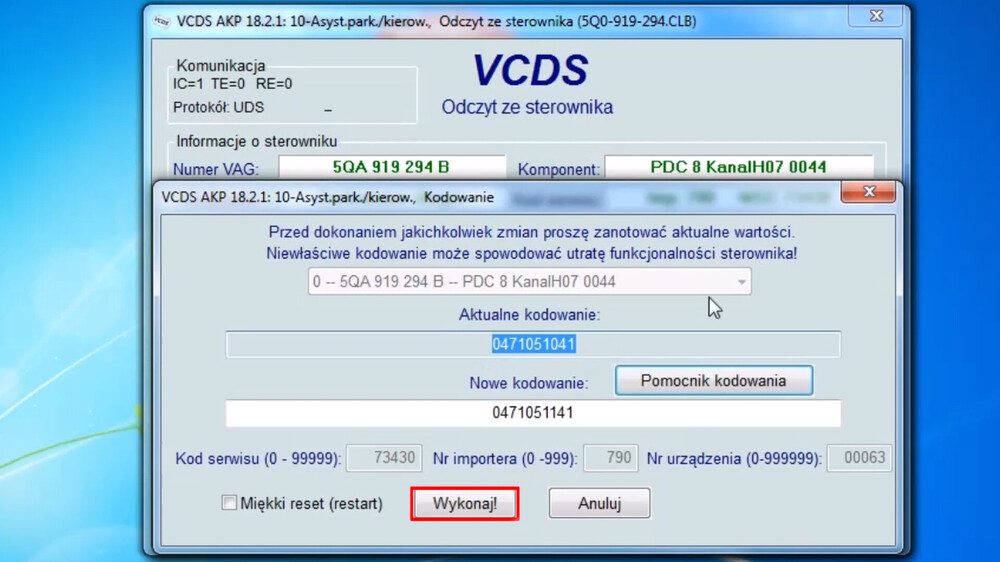
Task: Click the large VCDS logo heading
Action: (x=529, y=70)
